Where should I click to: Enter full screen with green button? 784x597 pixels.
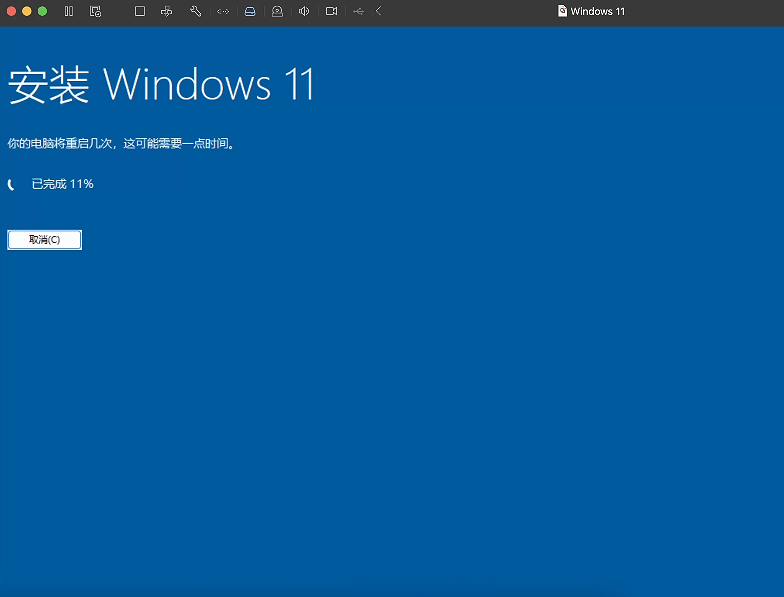[x=42, y=11]
